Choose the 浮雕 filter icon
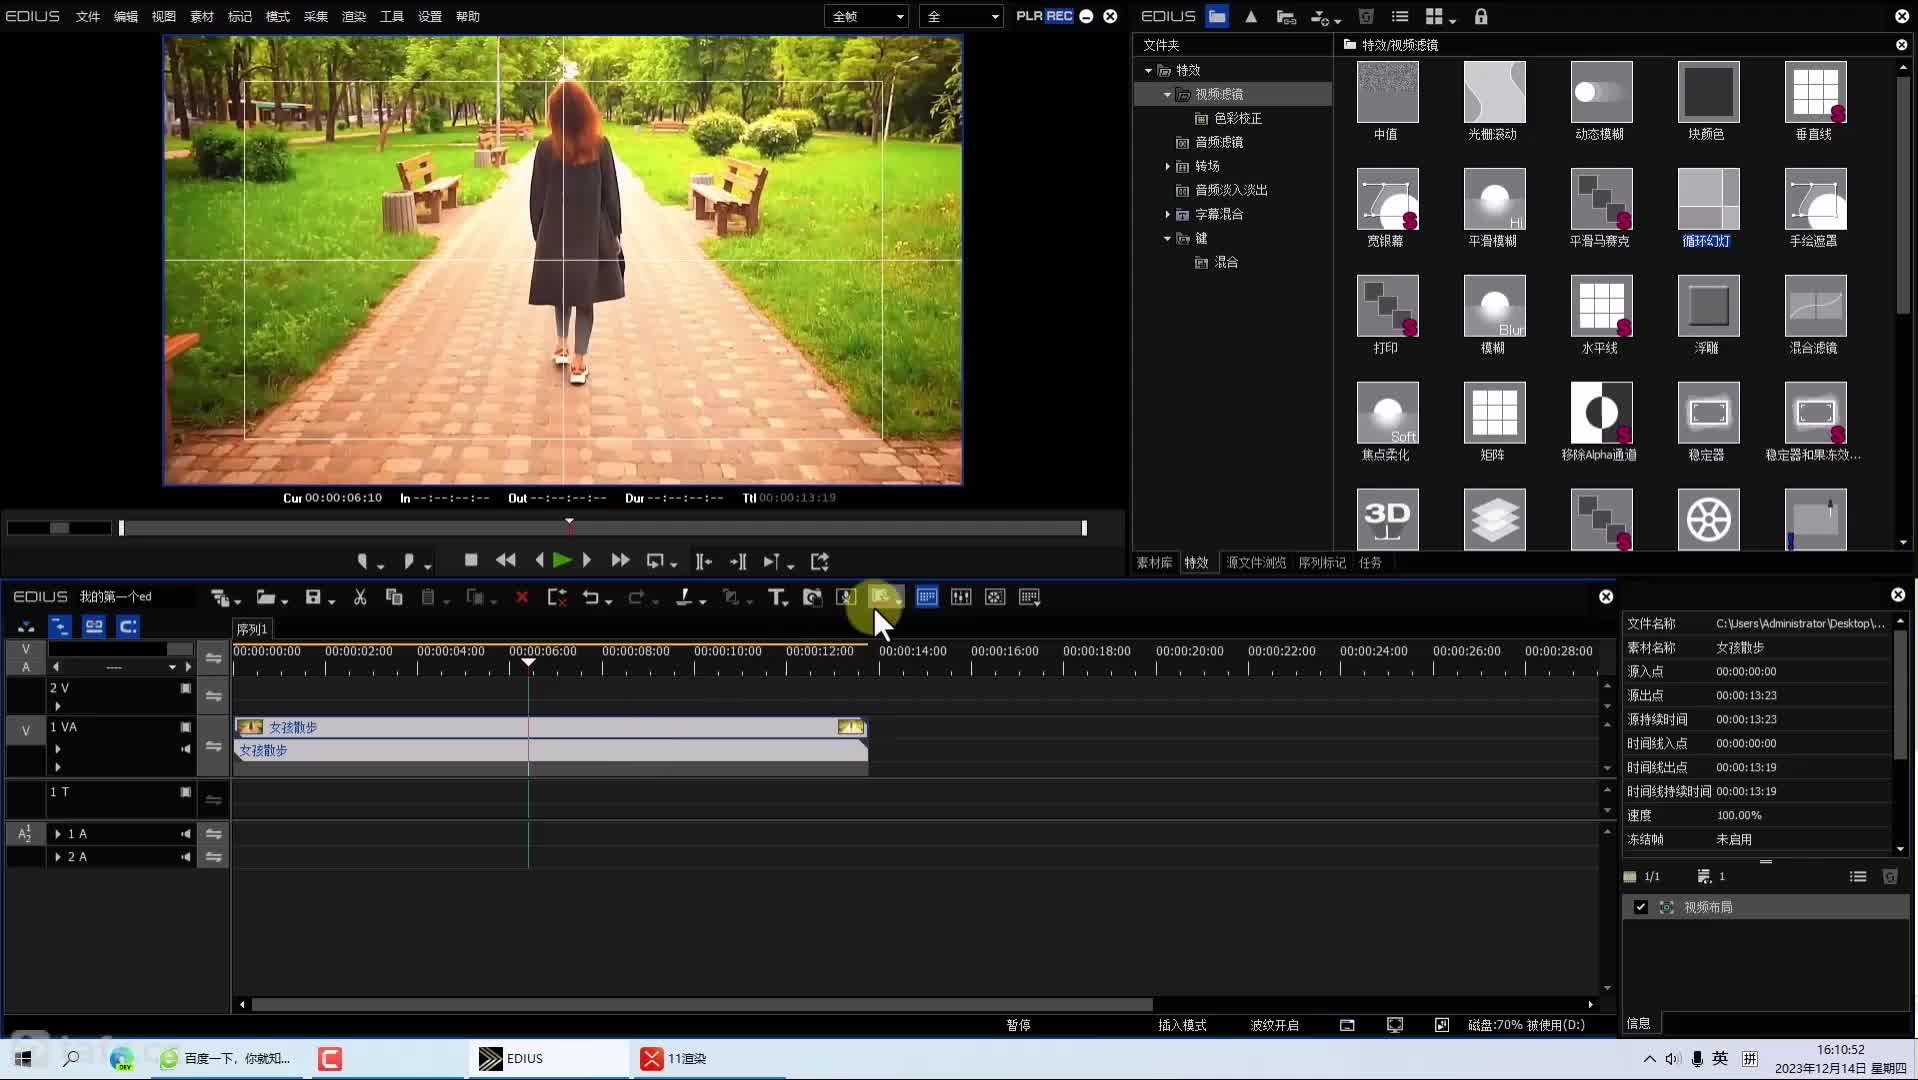Image resolution: width=1918 pixels, height=1080 pixels. pyautogui.click(x=1708, y=307)
